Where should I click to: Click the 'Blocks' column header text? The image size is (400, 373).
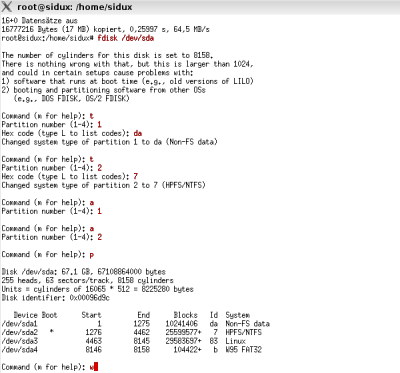coord(186,315)
